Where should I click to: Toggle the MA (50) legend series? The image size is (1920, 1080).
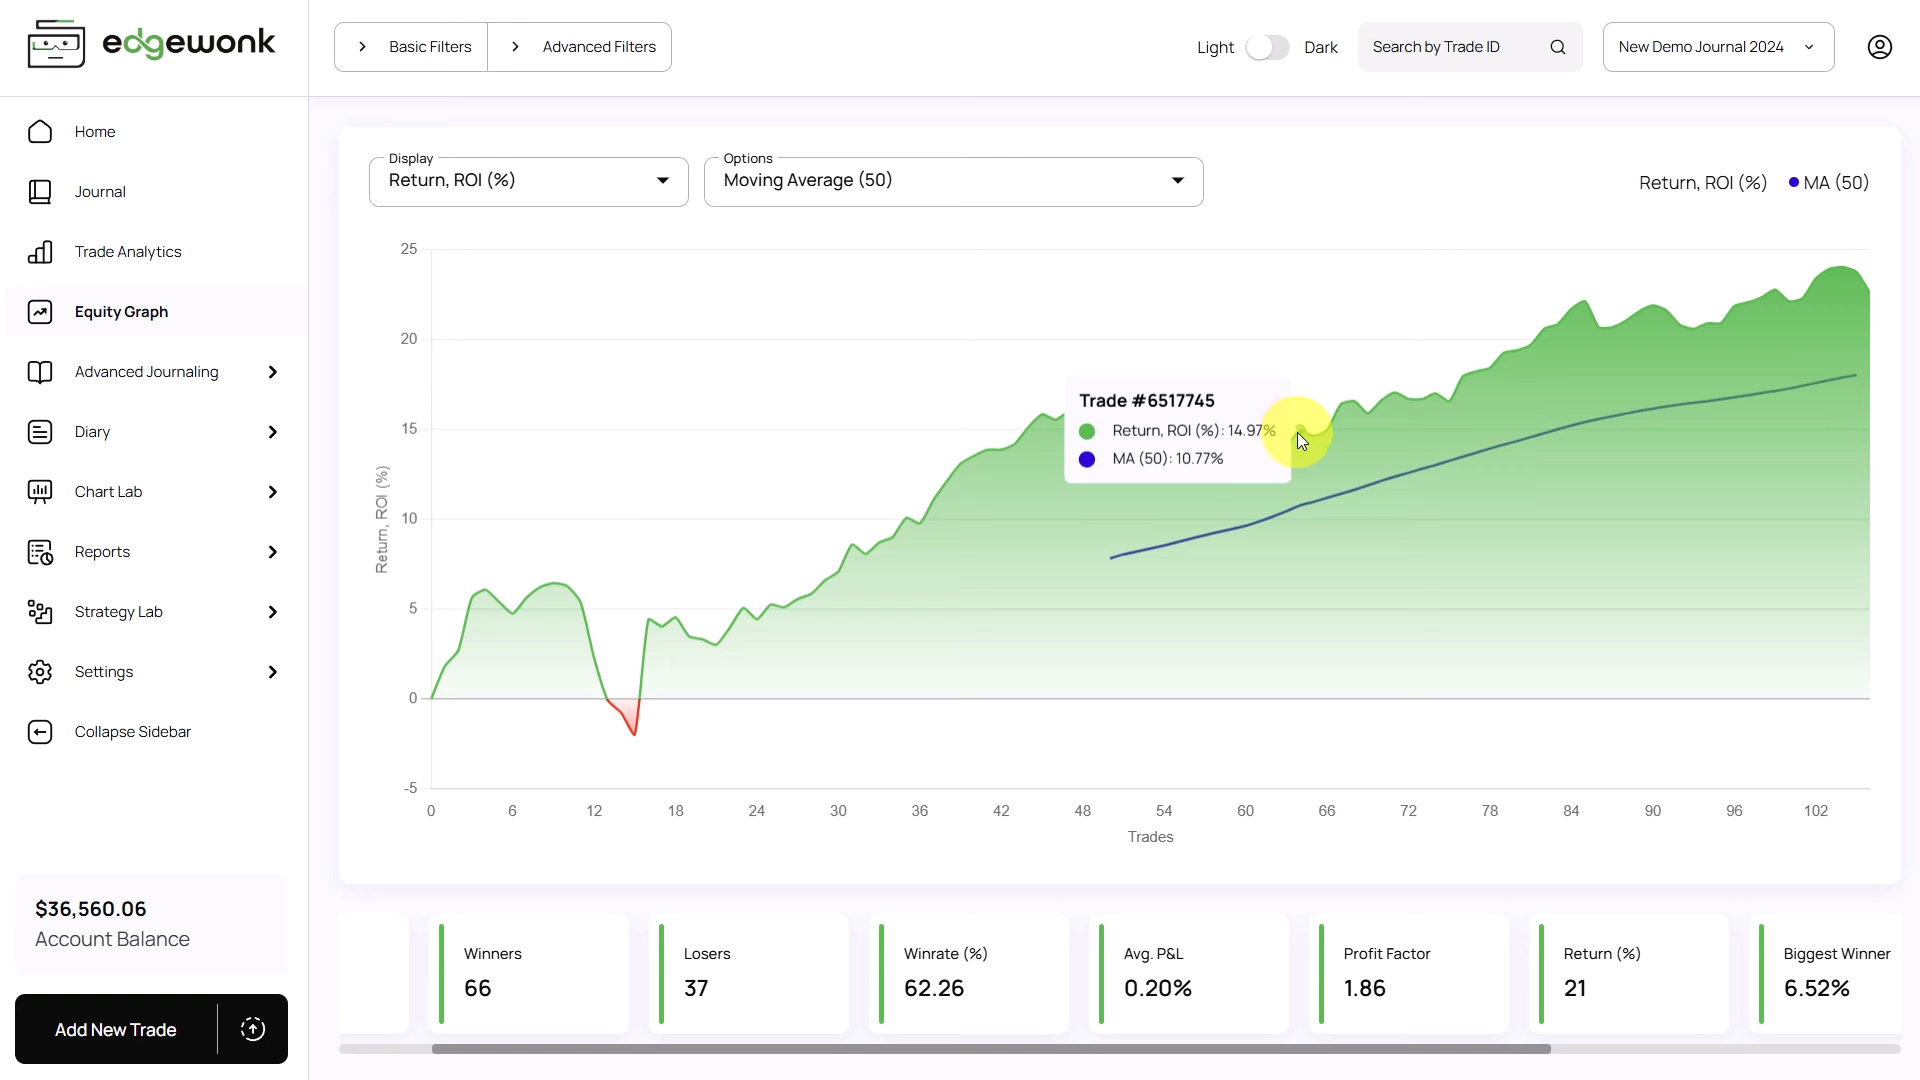point(1829,183)
